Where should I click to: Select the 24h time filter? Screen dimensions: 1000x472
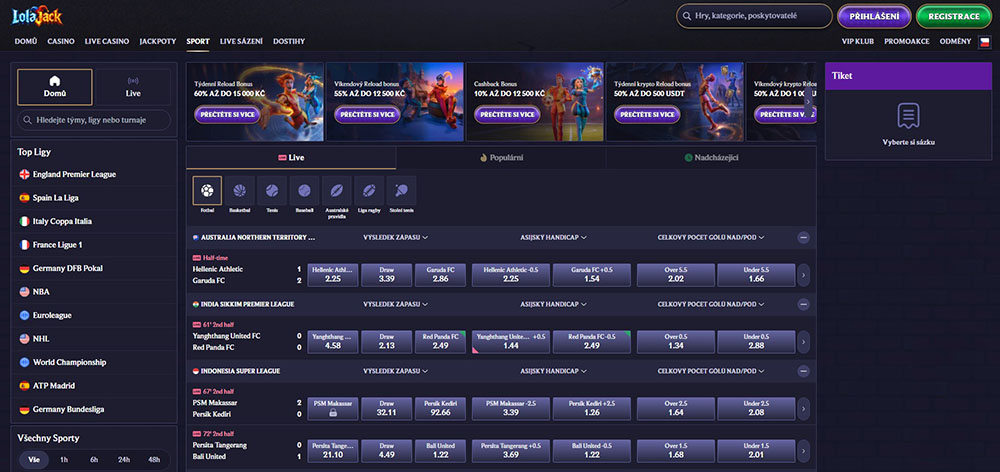tap(124, 460)
